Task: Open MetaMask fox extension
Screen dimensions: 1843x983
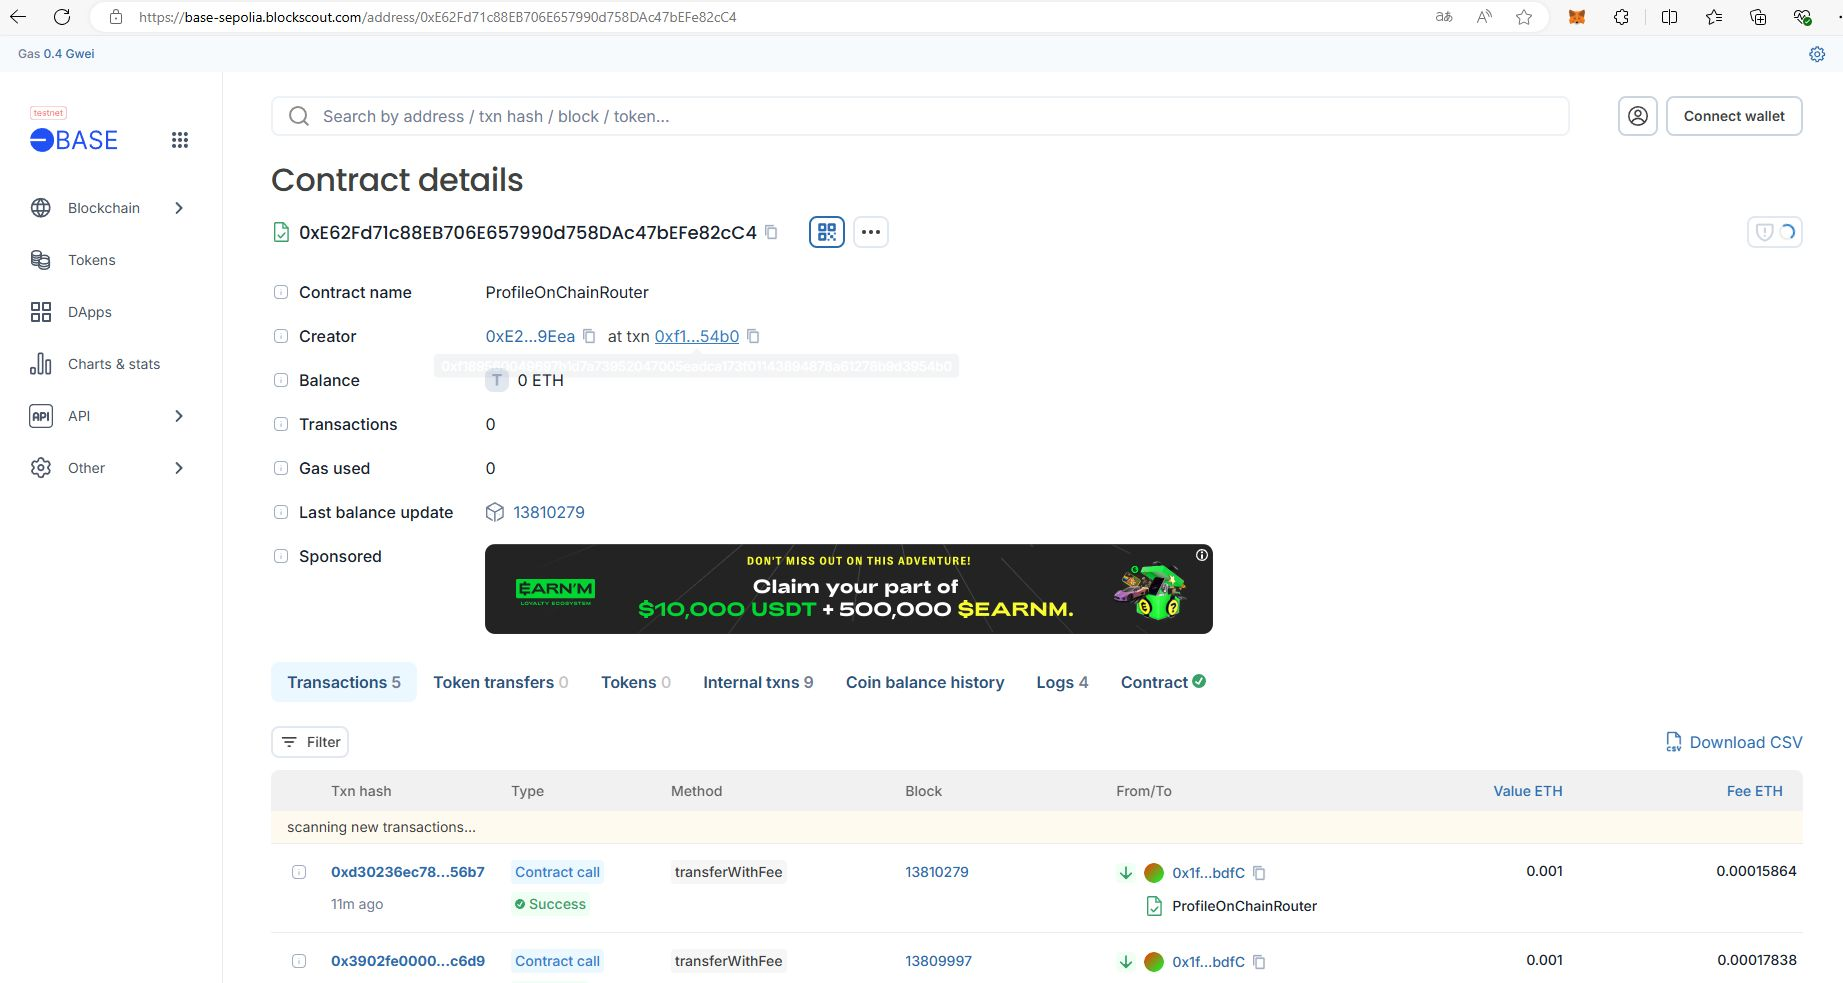Action: 1577,17
